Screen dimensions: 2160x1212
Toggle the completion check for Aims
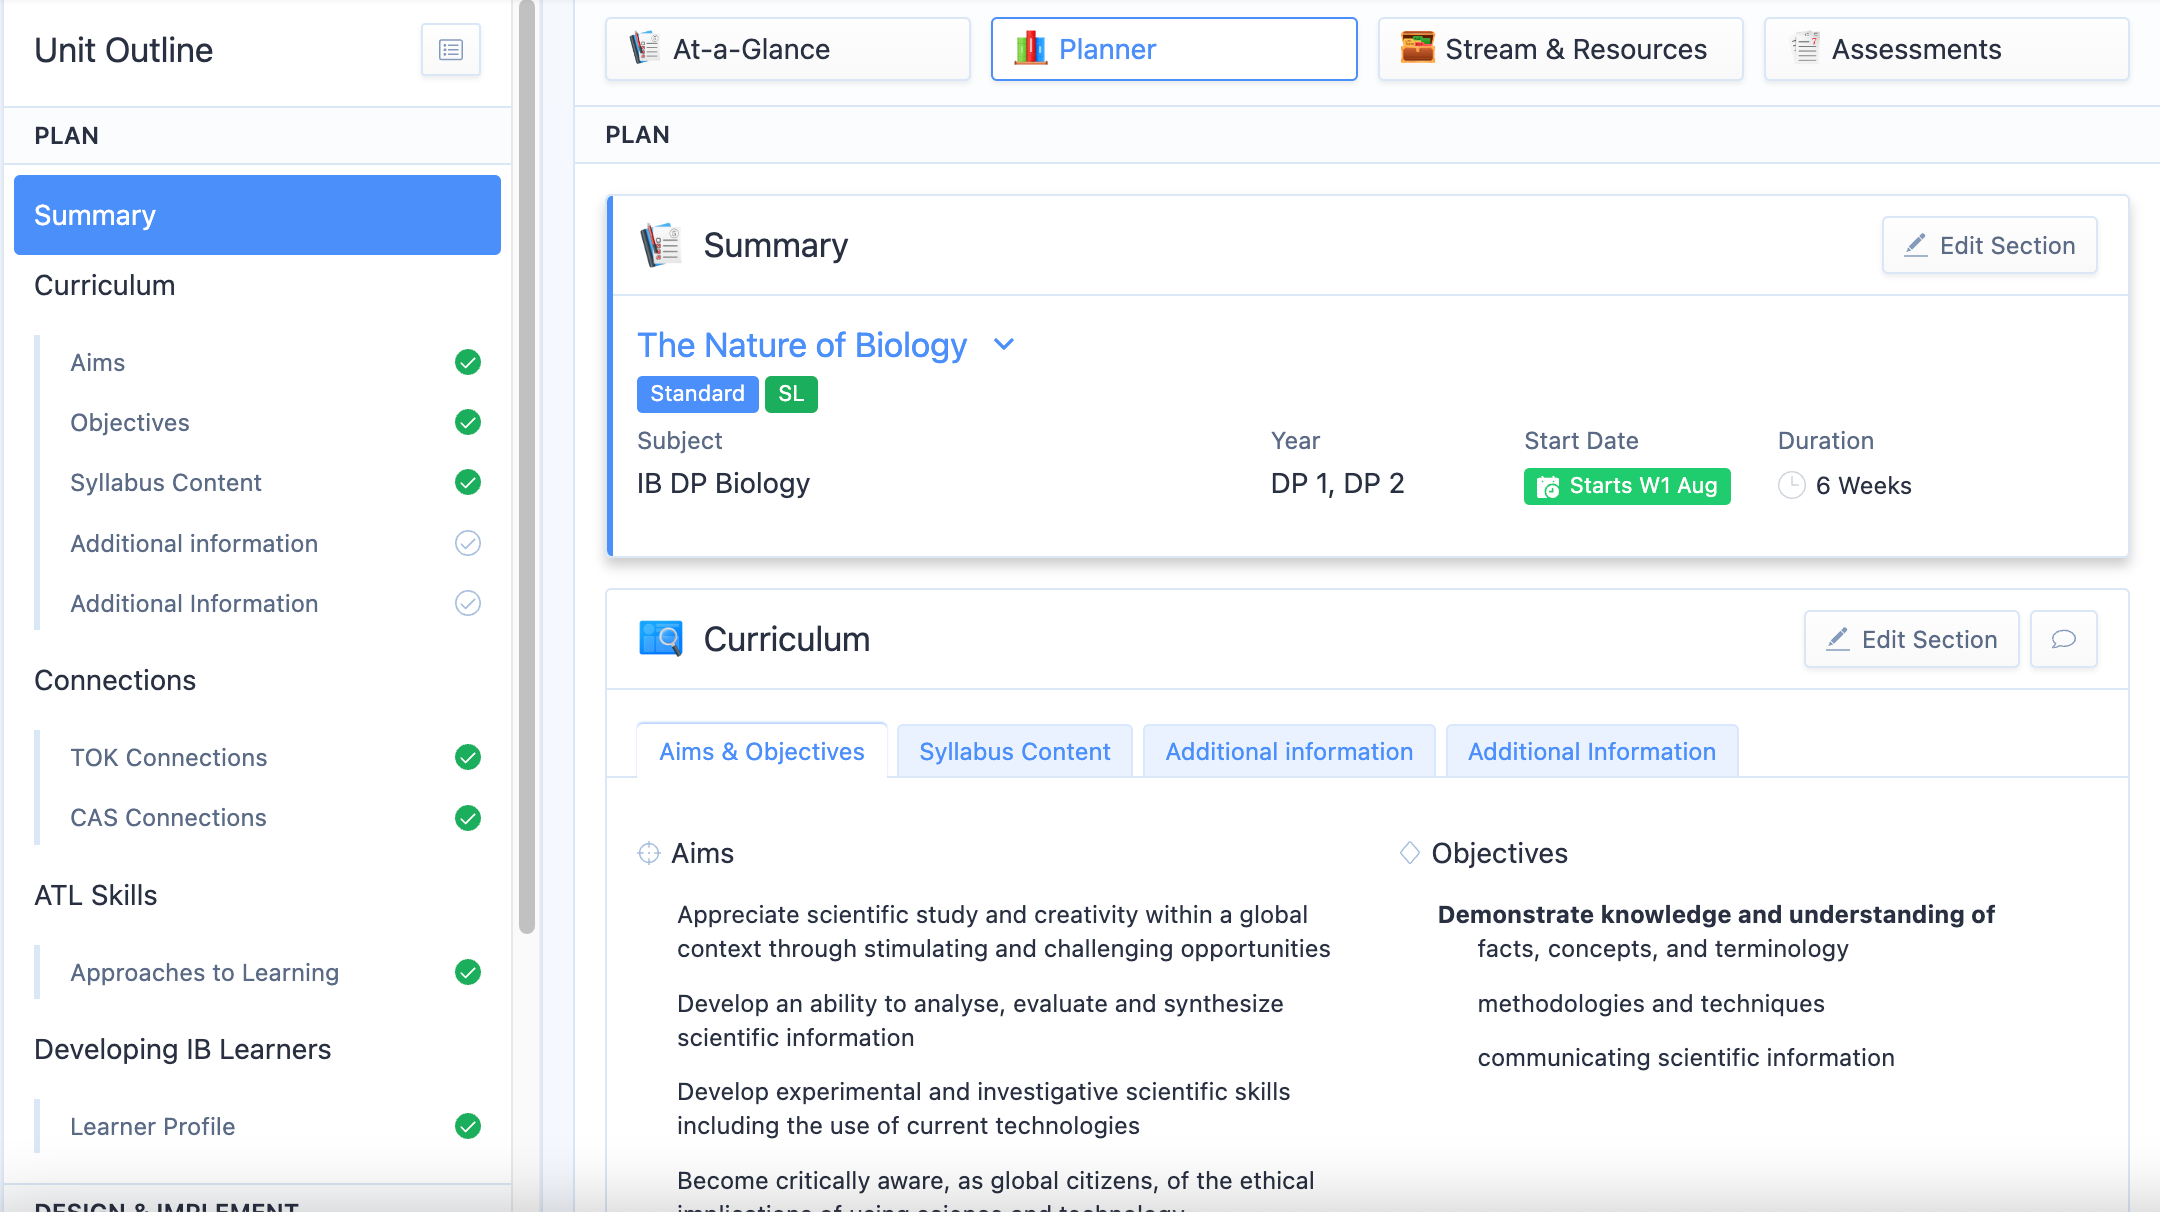[468, 362]
